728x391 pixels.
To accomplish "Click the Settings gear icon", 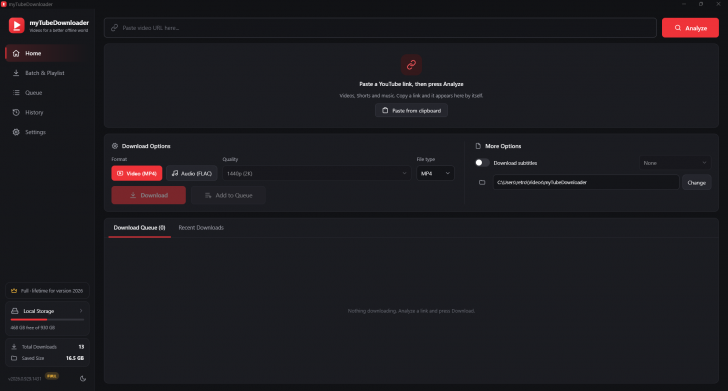I will pos(16,132).
